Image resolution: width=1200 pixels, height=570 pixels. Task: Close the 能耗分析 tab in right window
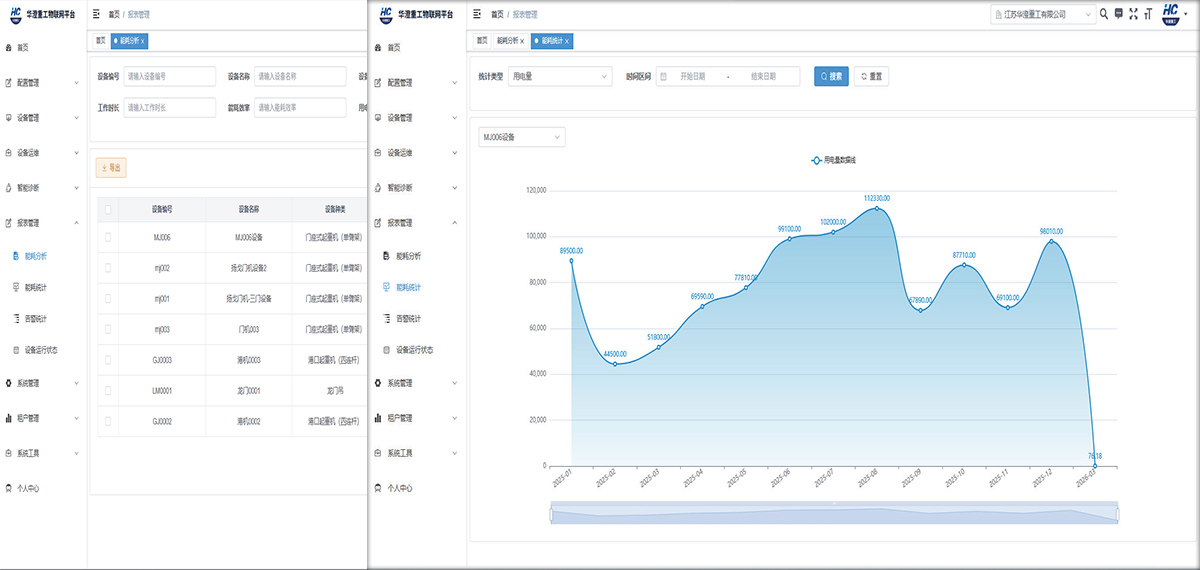(x=522, y=41)
